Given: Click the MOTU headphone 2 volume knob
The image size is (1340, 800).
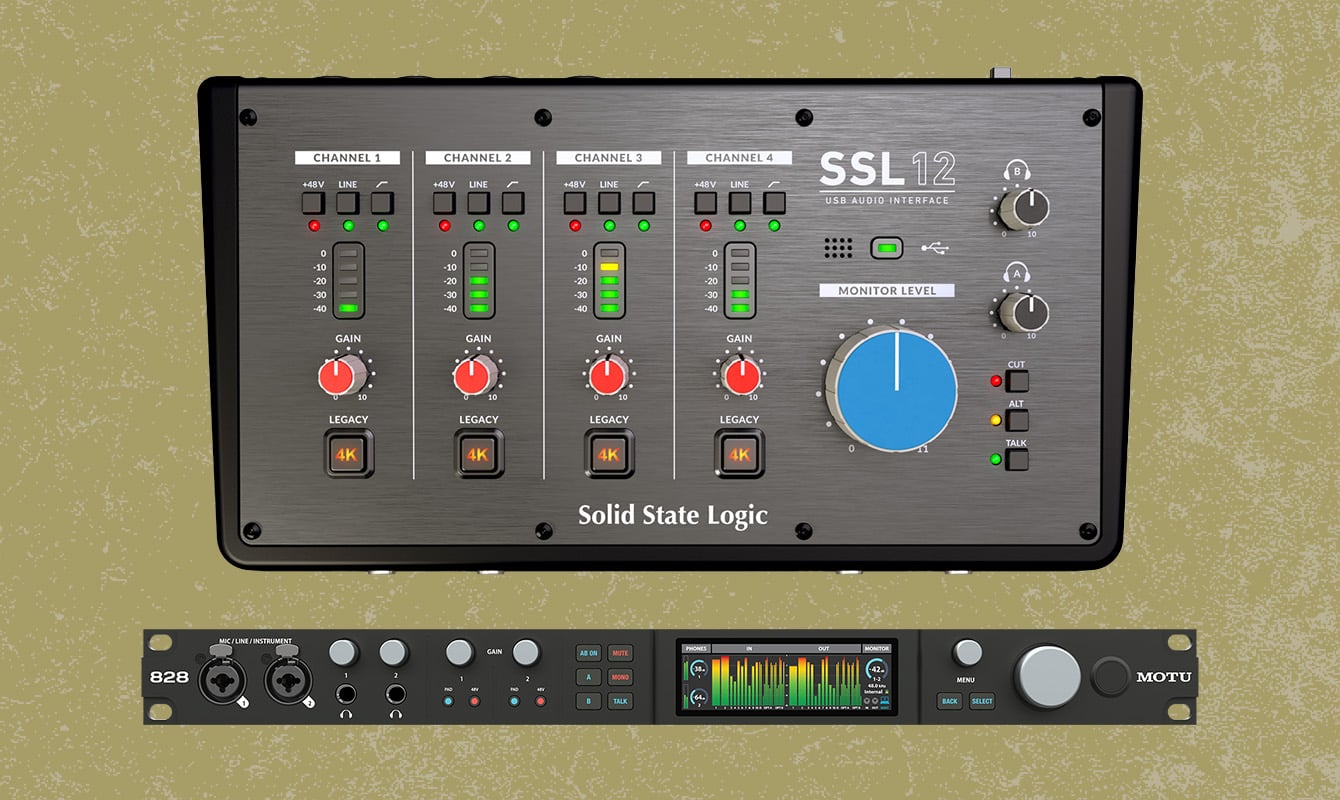Looking at the screenshot, I should point(394,653).
